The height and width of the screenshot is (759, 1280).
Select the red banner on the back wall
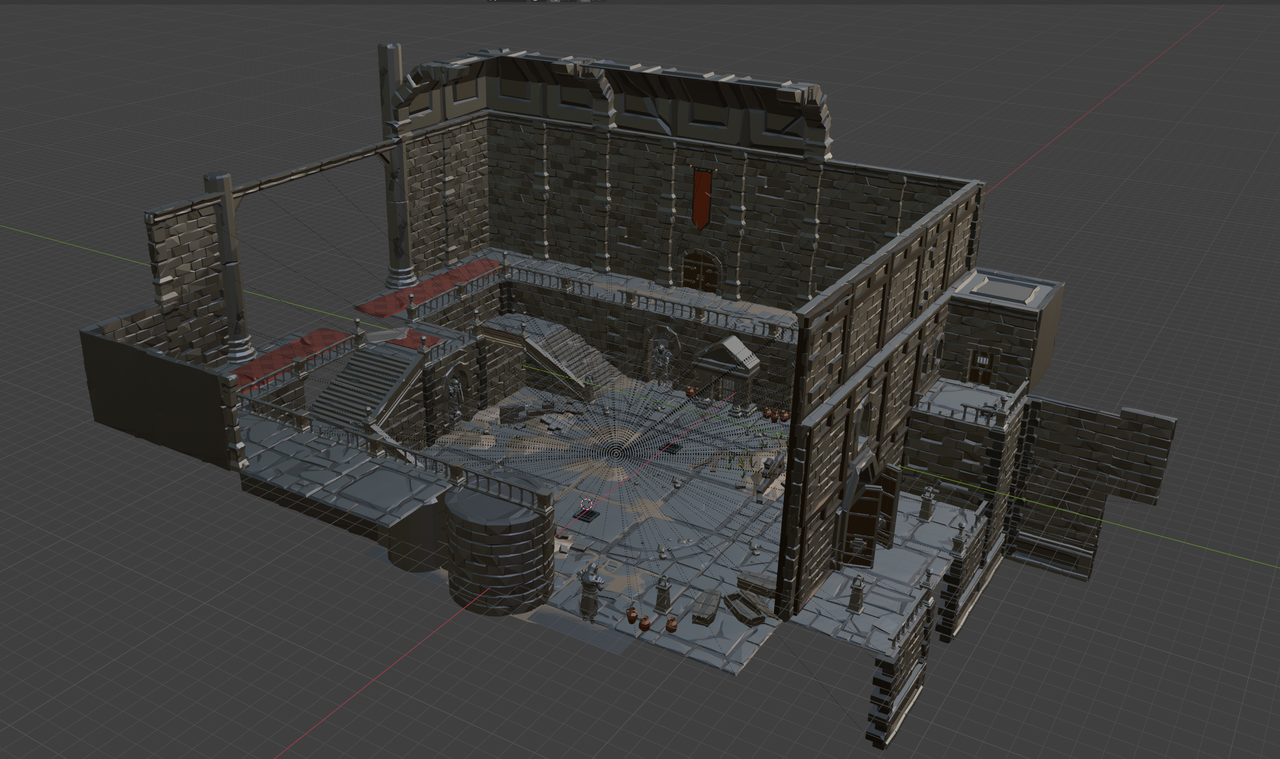[702, 196]
